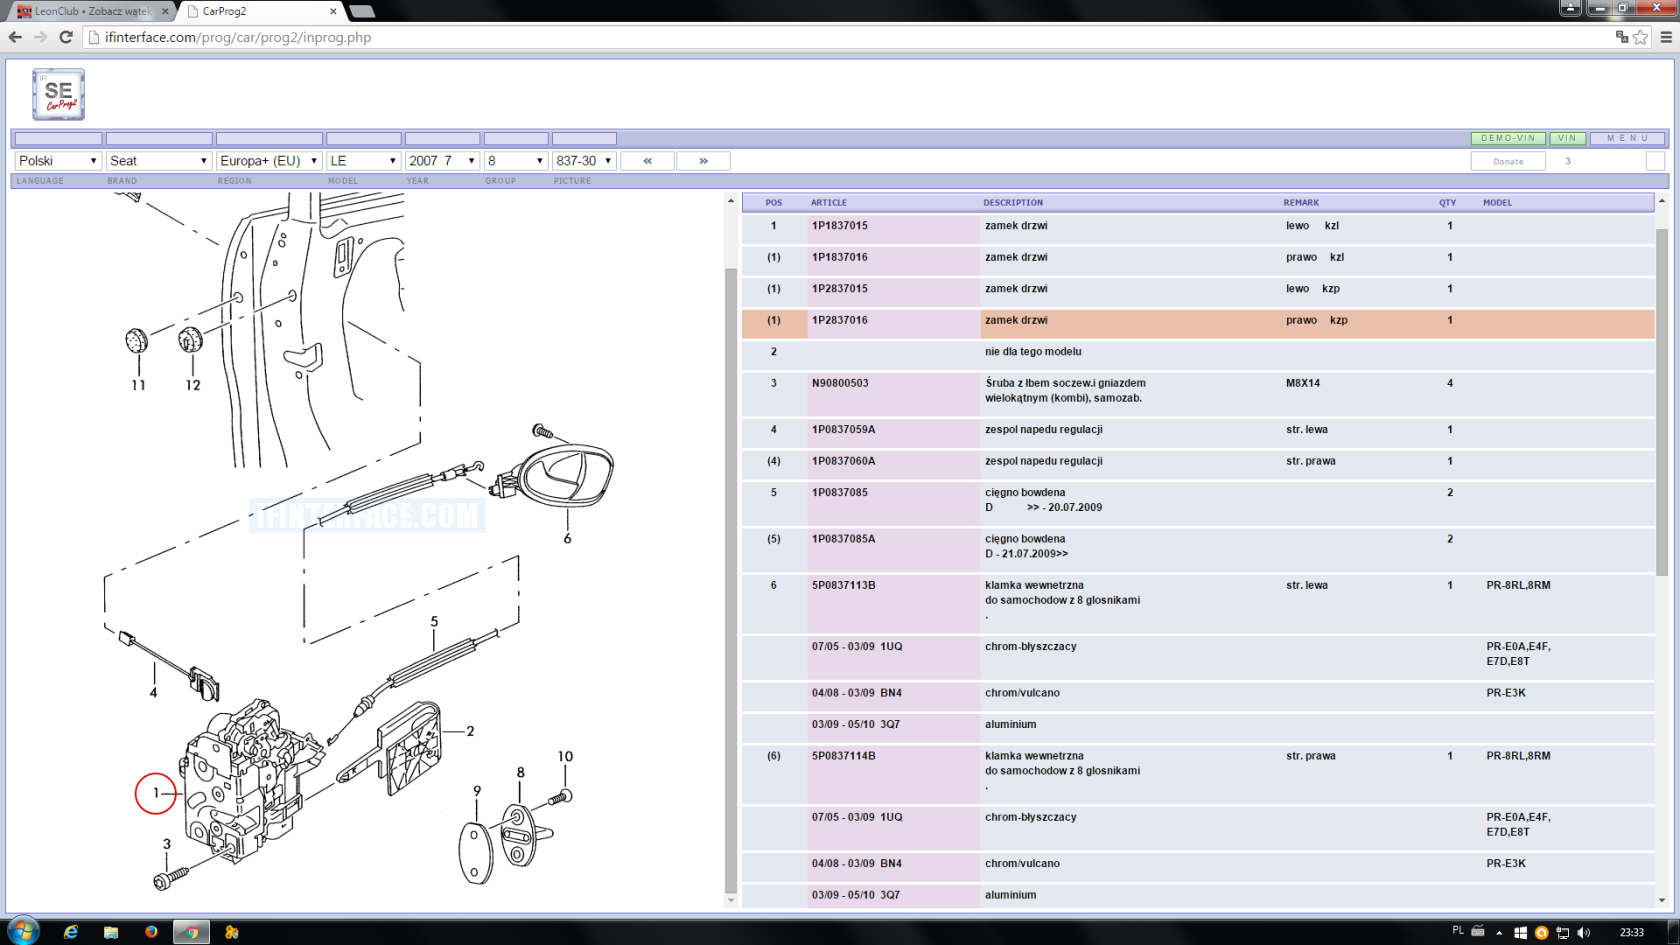Click the taskbar clock 23:33

(1631, 933)
